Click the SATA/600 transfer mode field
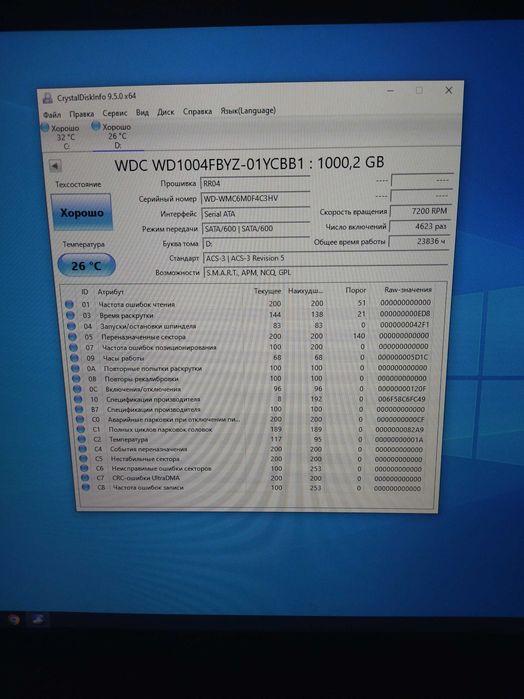Screen dimensions: 524x699 256,229
